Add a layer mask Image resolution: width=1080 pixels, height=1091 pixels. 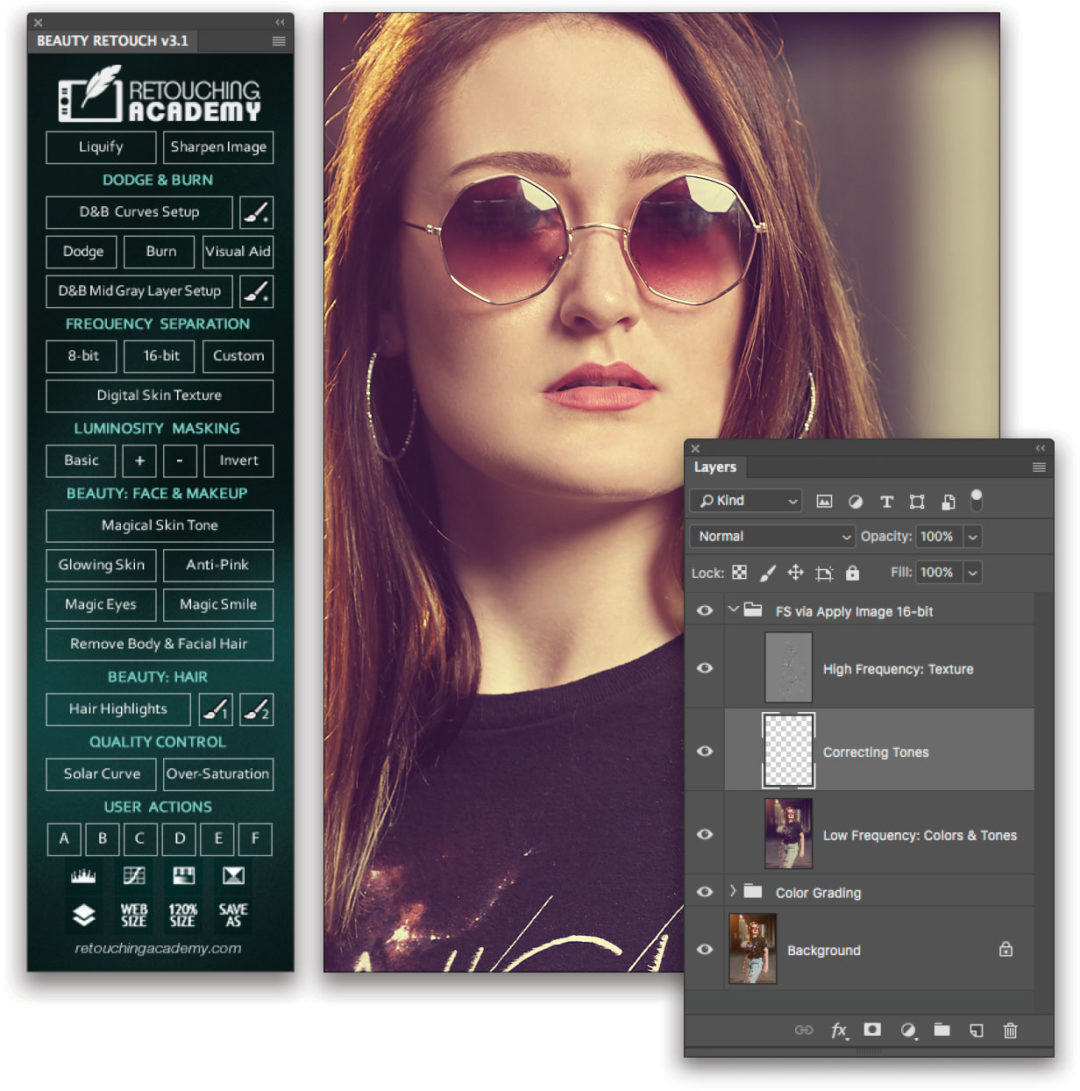[x=872, y=1030]
